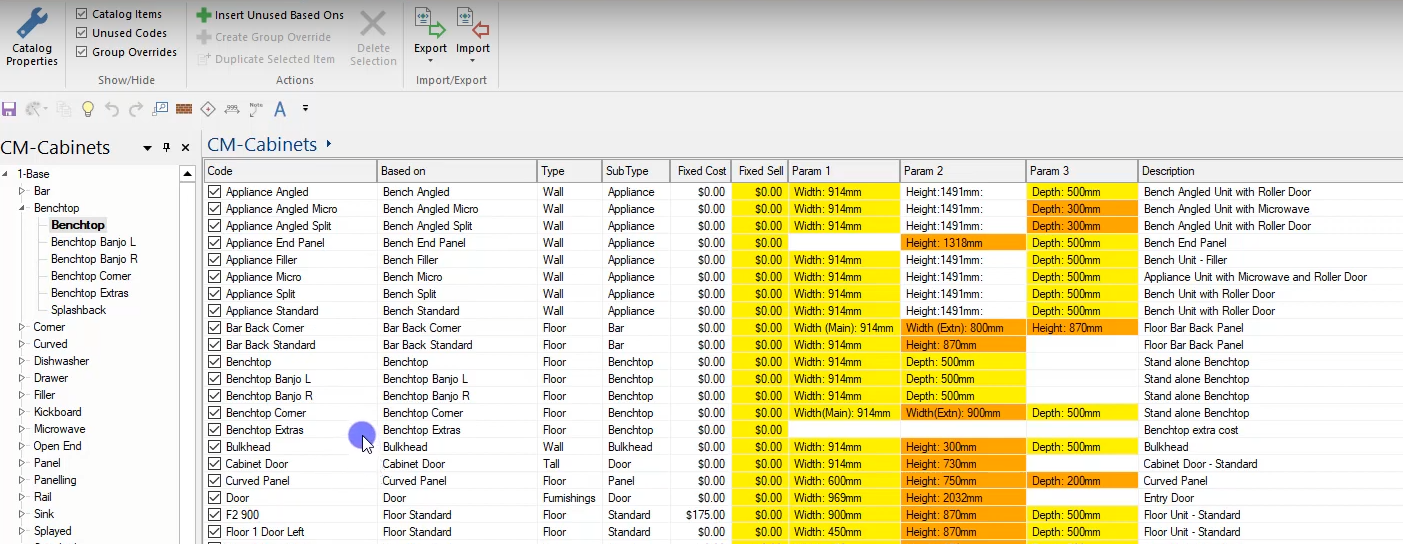The image size is (1403, 544).
Task: Select the brick wall tool icon
Action: click(x=184, y=108)
